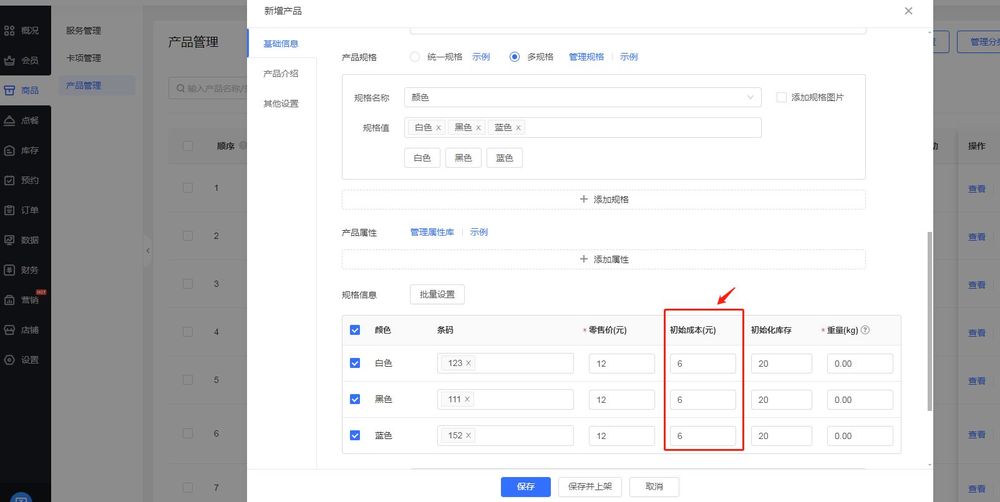Click the 保存 button

click(x=525, y=486)
